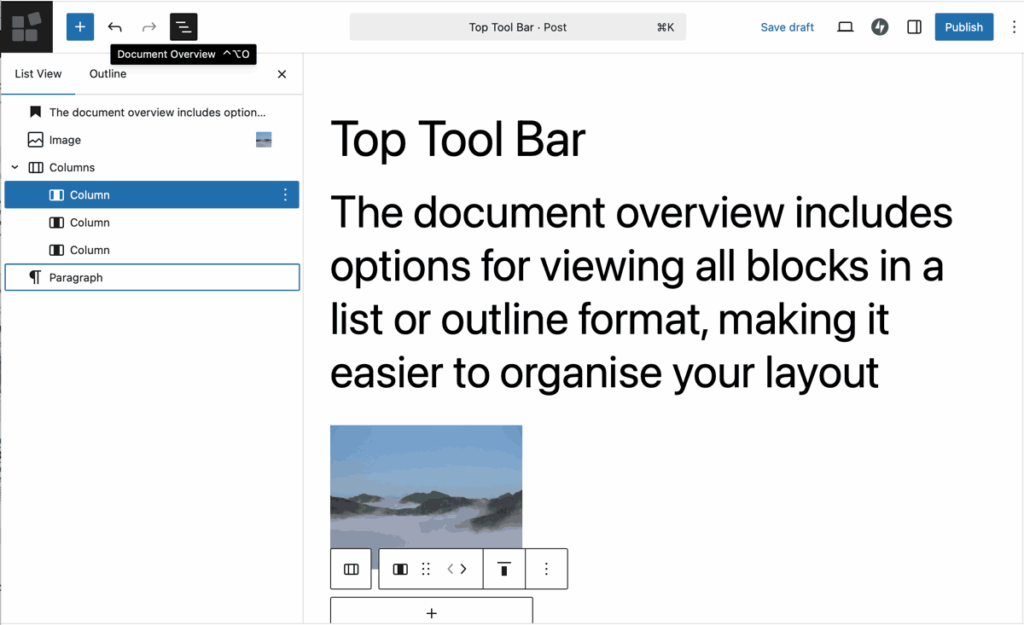Open options for the selected Column block
This screenshot has width=1024, height=625.
286,194
